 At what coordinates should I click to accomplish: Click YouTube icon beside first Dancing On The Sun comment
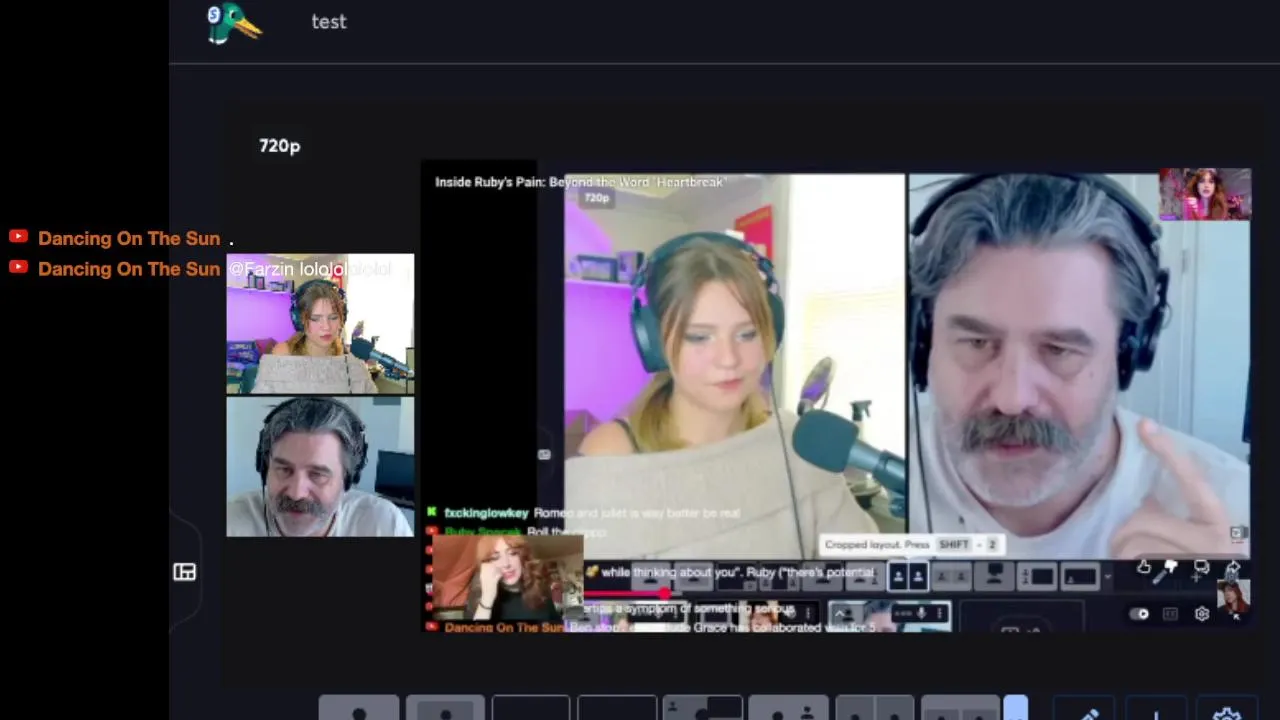[18, 238]
